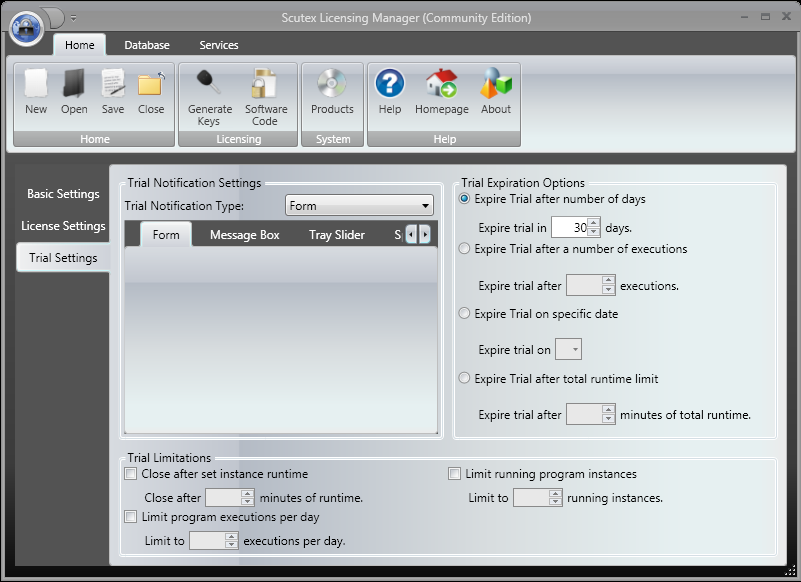
Task: Select Expire Trial after number of days
Action: (464, 199)
